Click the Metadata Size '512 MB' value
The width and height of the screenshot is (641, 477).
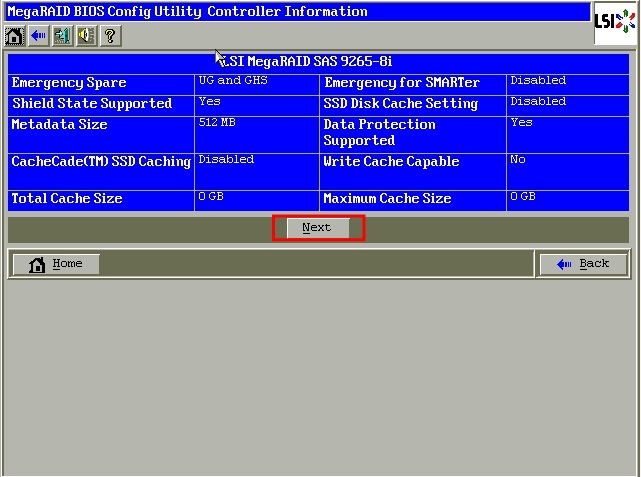(217, 123)
